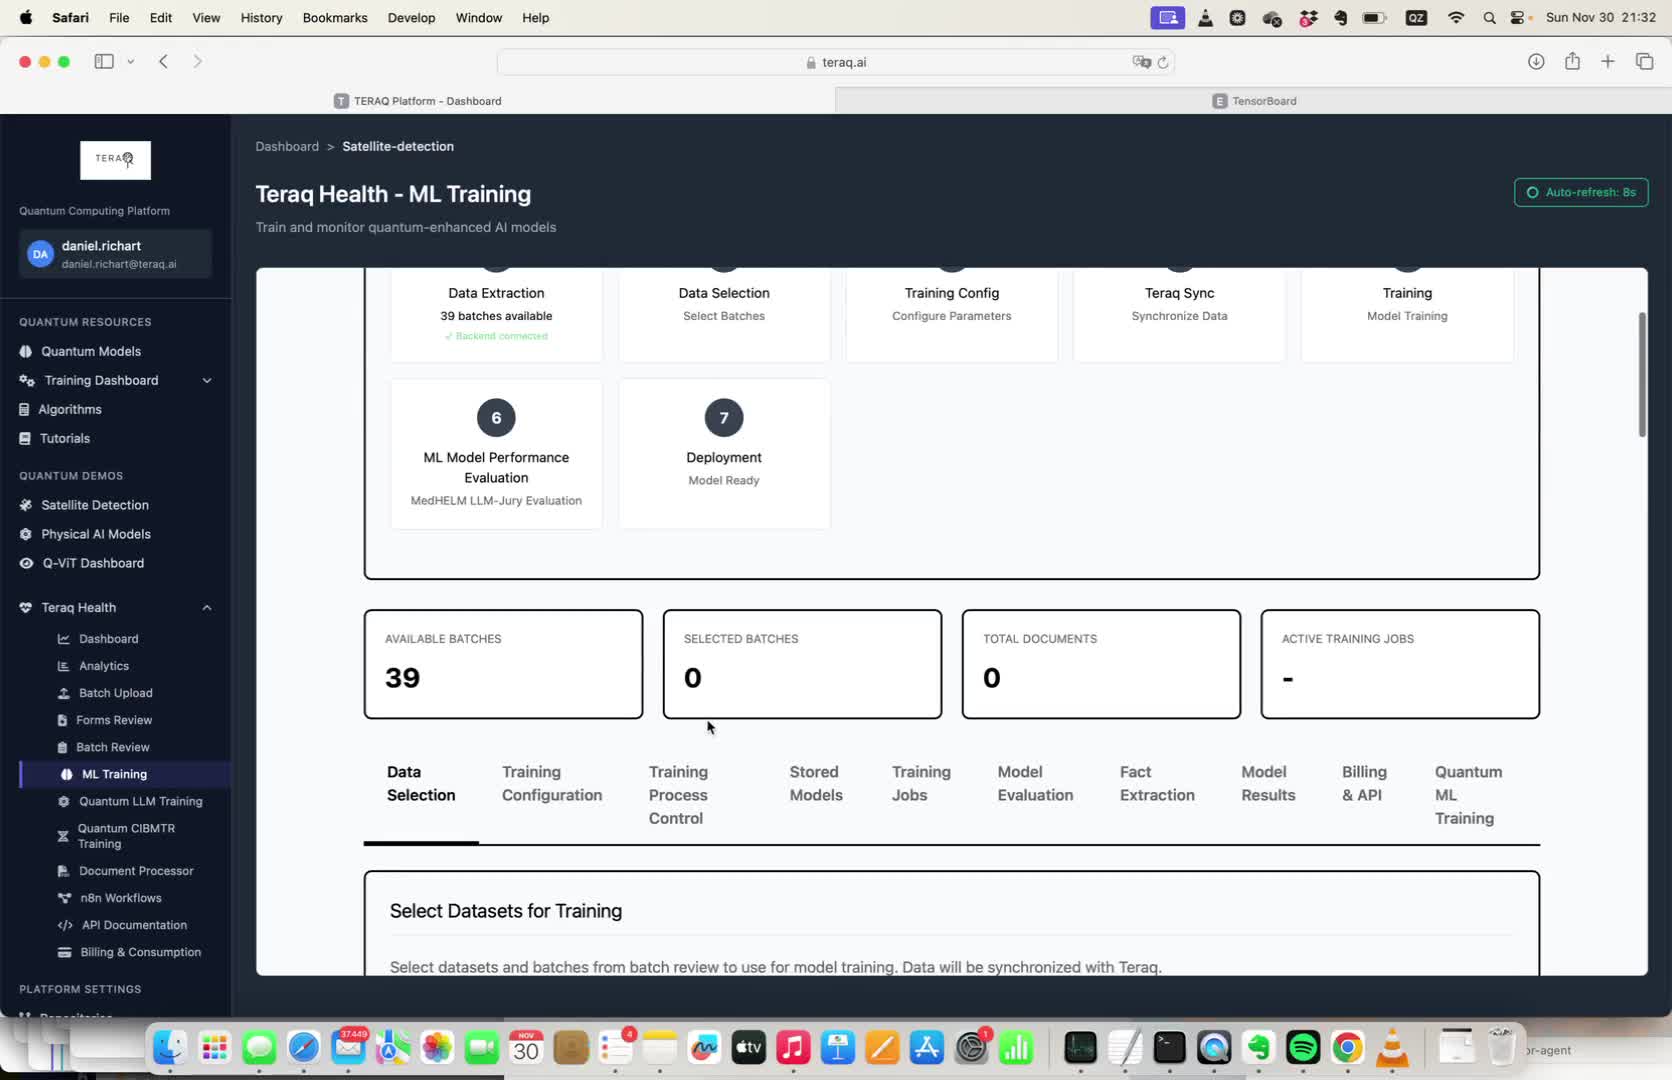Viewport: 1672px width, 1080px height.
Task: Click the API Documentation code icon
Action: (x=65, y=925)
